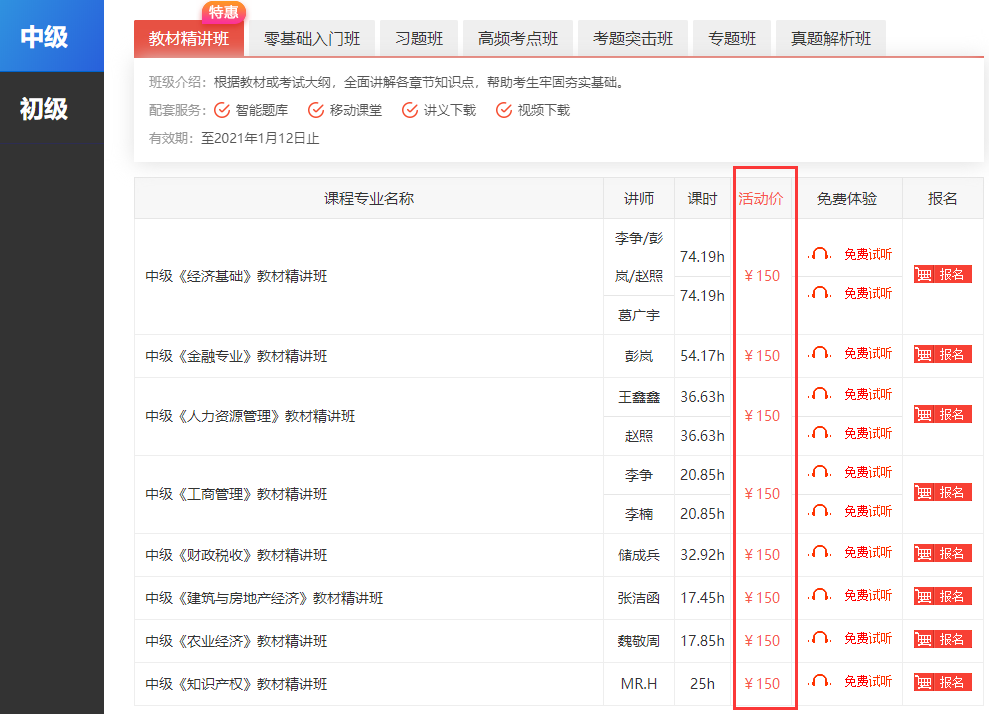Click the 视频下载 checkmark icon

point(504,110)
